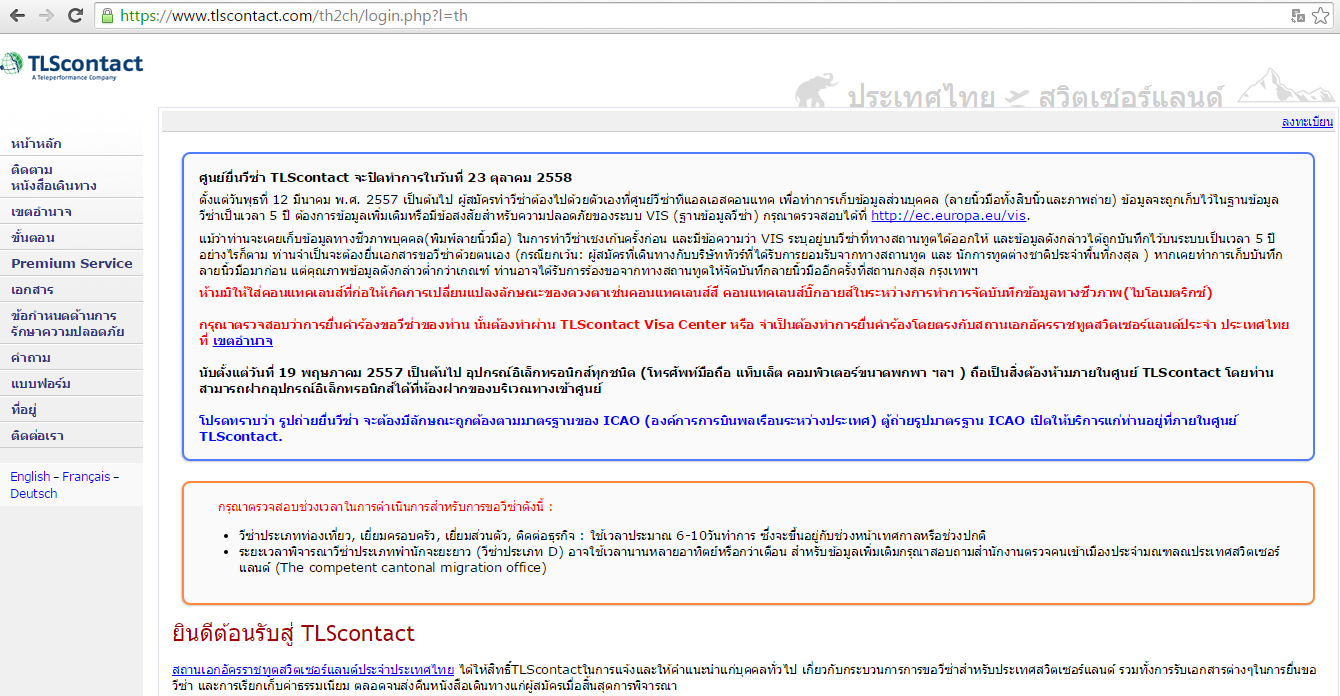Click the red underlined เขตอำนาจ link
Screen dimensions: 1340x696
[243, 341]
